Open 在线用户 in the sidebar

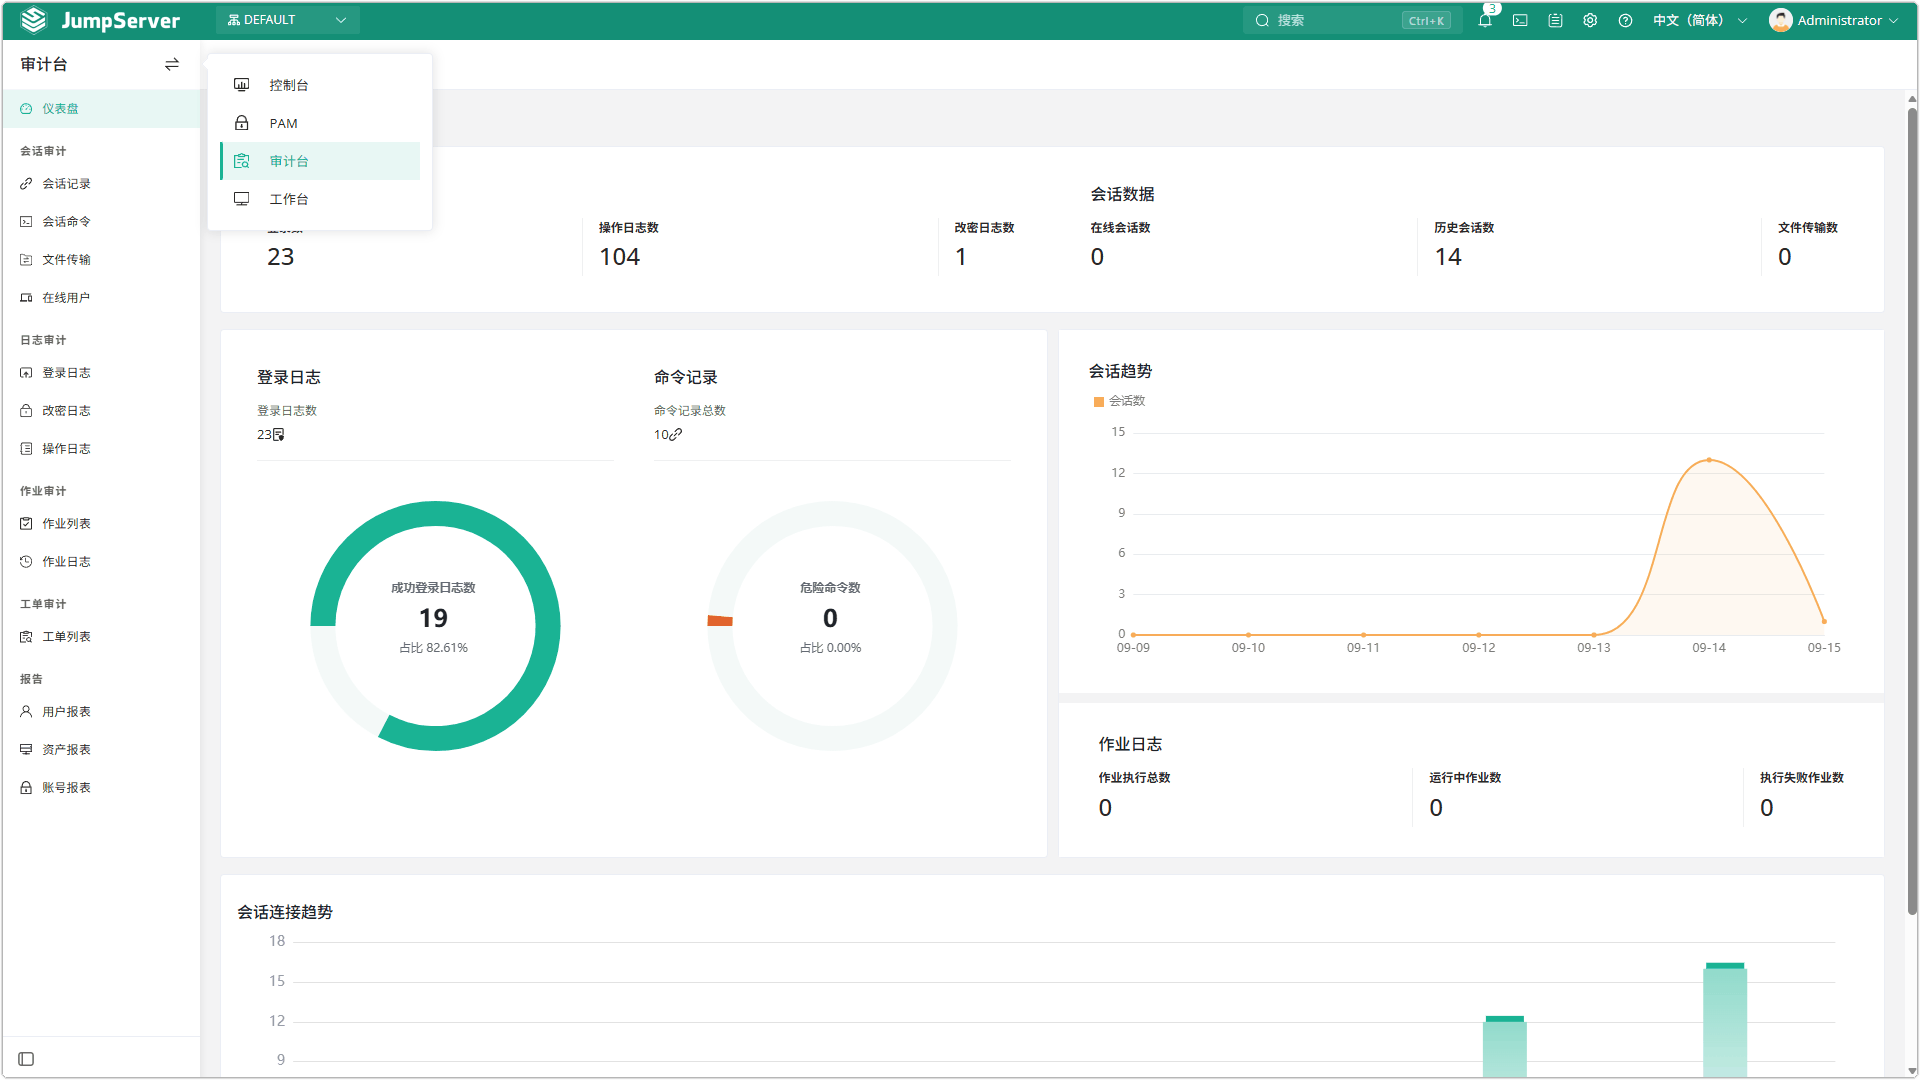click(101, 298)
